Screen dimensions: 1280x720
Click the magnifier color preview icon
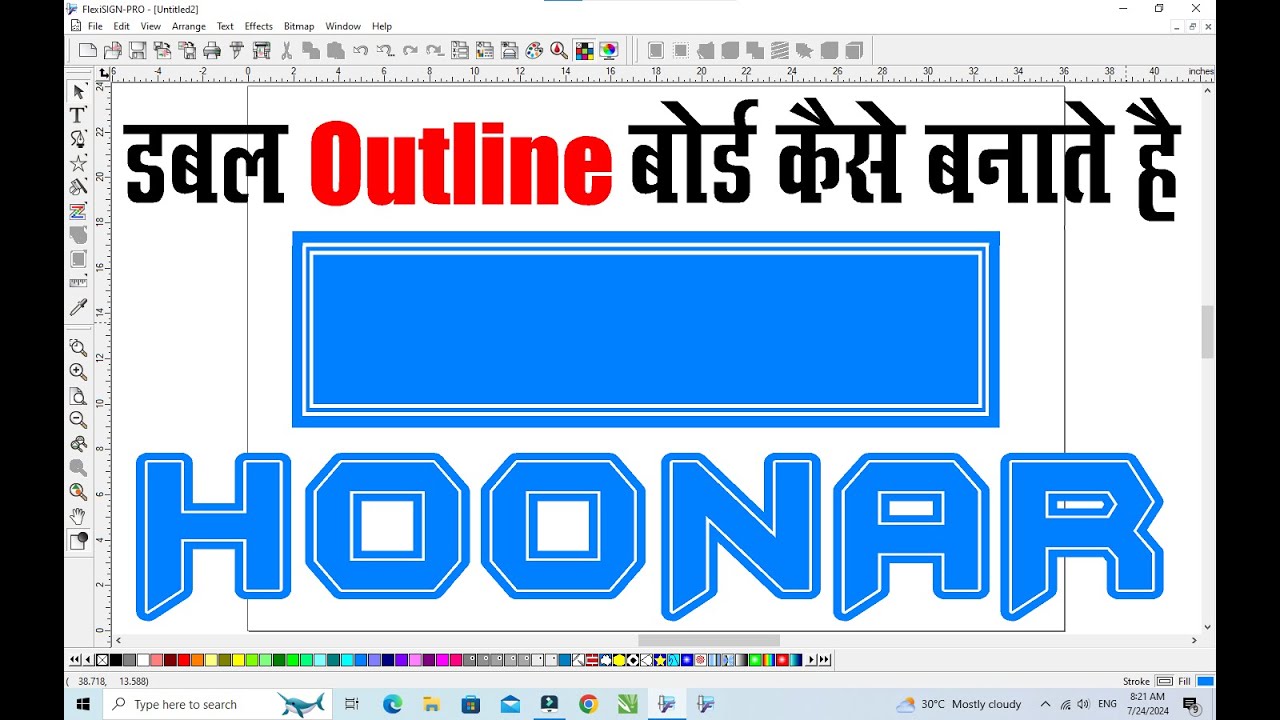[x=559, y=50]
